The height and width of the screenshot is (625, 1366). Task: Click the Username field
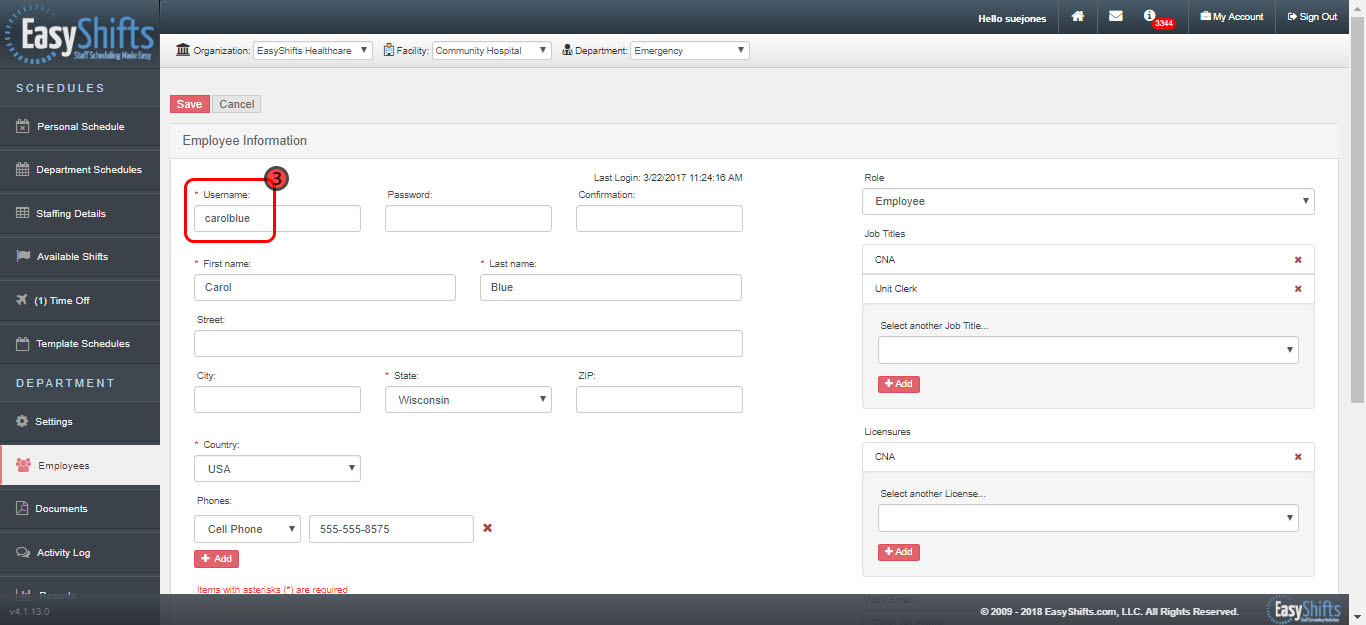pos(277,218)
